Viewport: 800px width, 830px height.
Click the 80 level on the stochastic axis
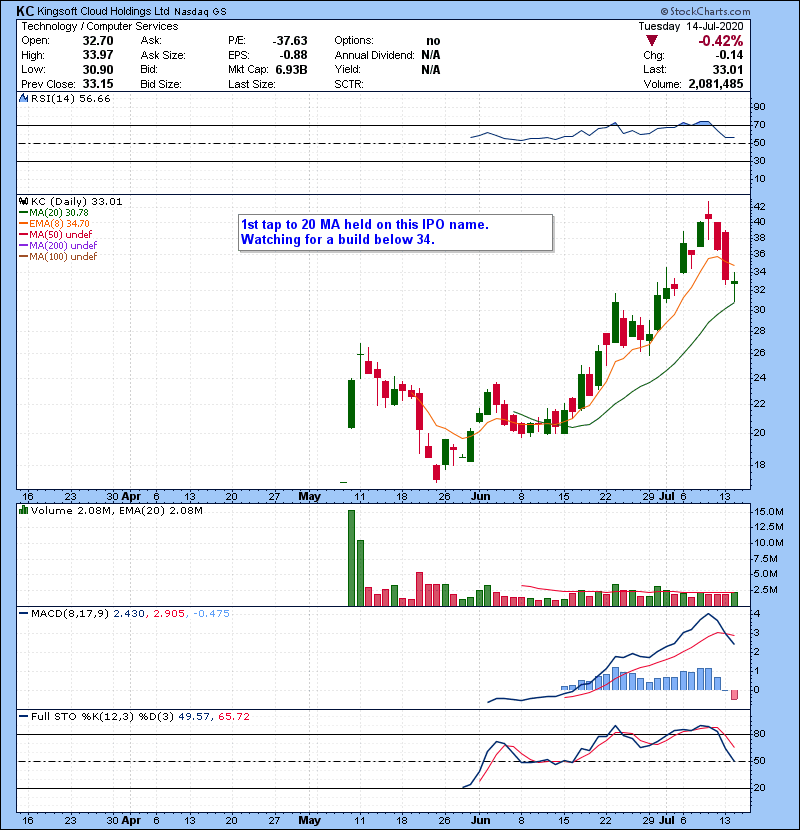click(x=759, y=734)
